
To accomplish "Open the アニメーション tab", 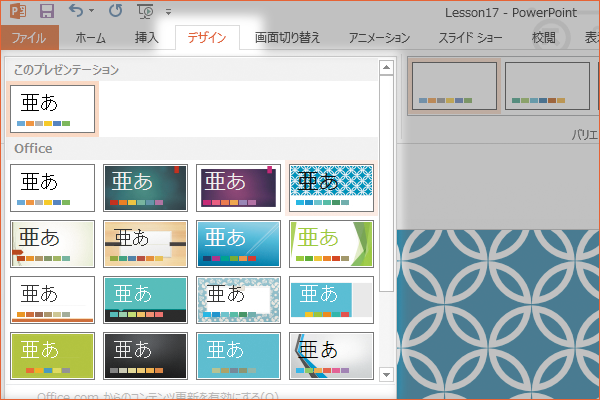I will coord(379,38).
